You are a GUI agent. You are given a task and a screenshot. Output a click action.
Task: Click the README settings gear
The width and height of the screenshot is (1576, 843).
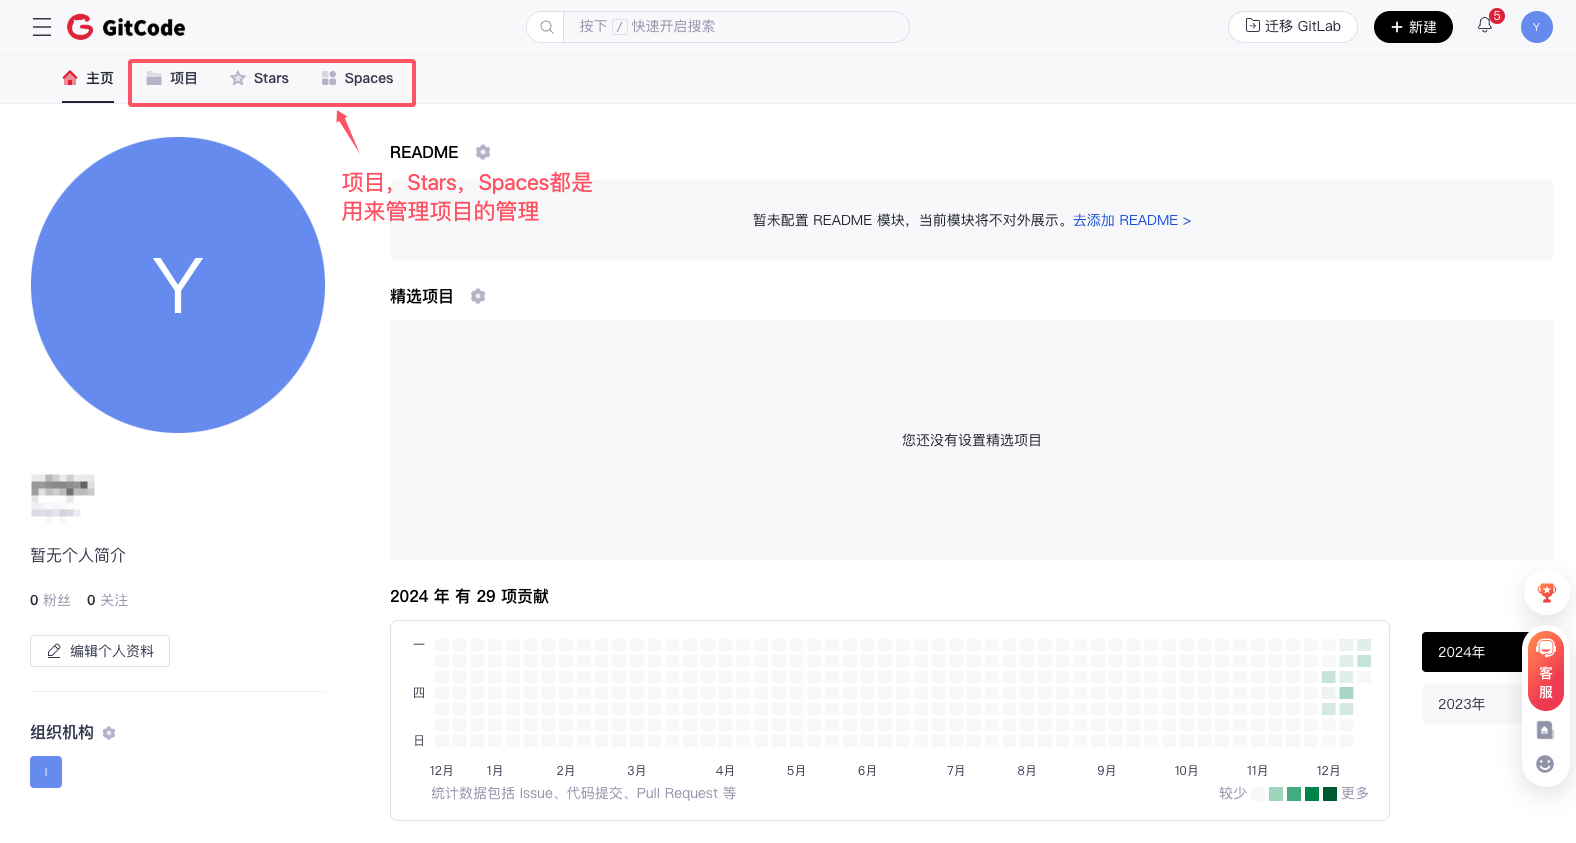(x=483, y=152)
